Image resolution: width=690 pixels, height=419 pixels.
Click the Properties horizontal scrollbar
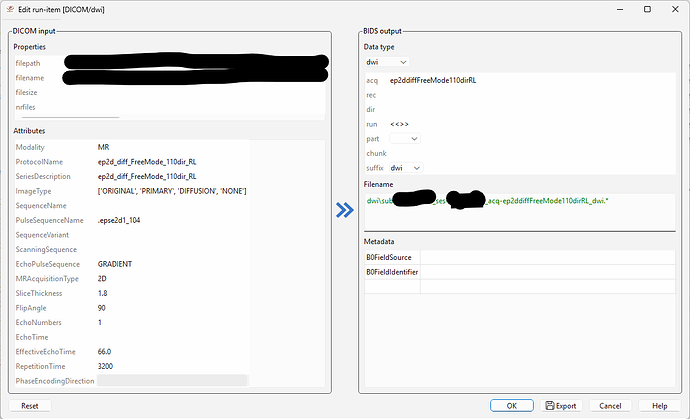(x=70, y=118)
